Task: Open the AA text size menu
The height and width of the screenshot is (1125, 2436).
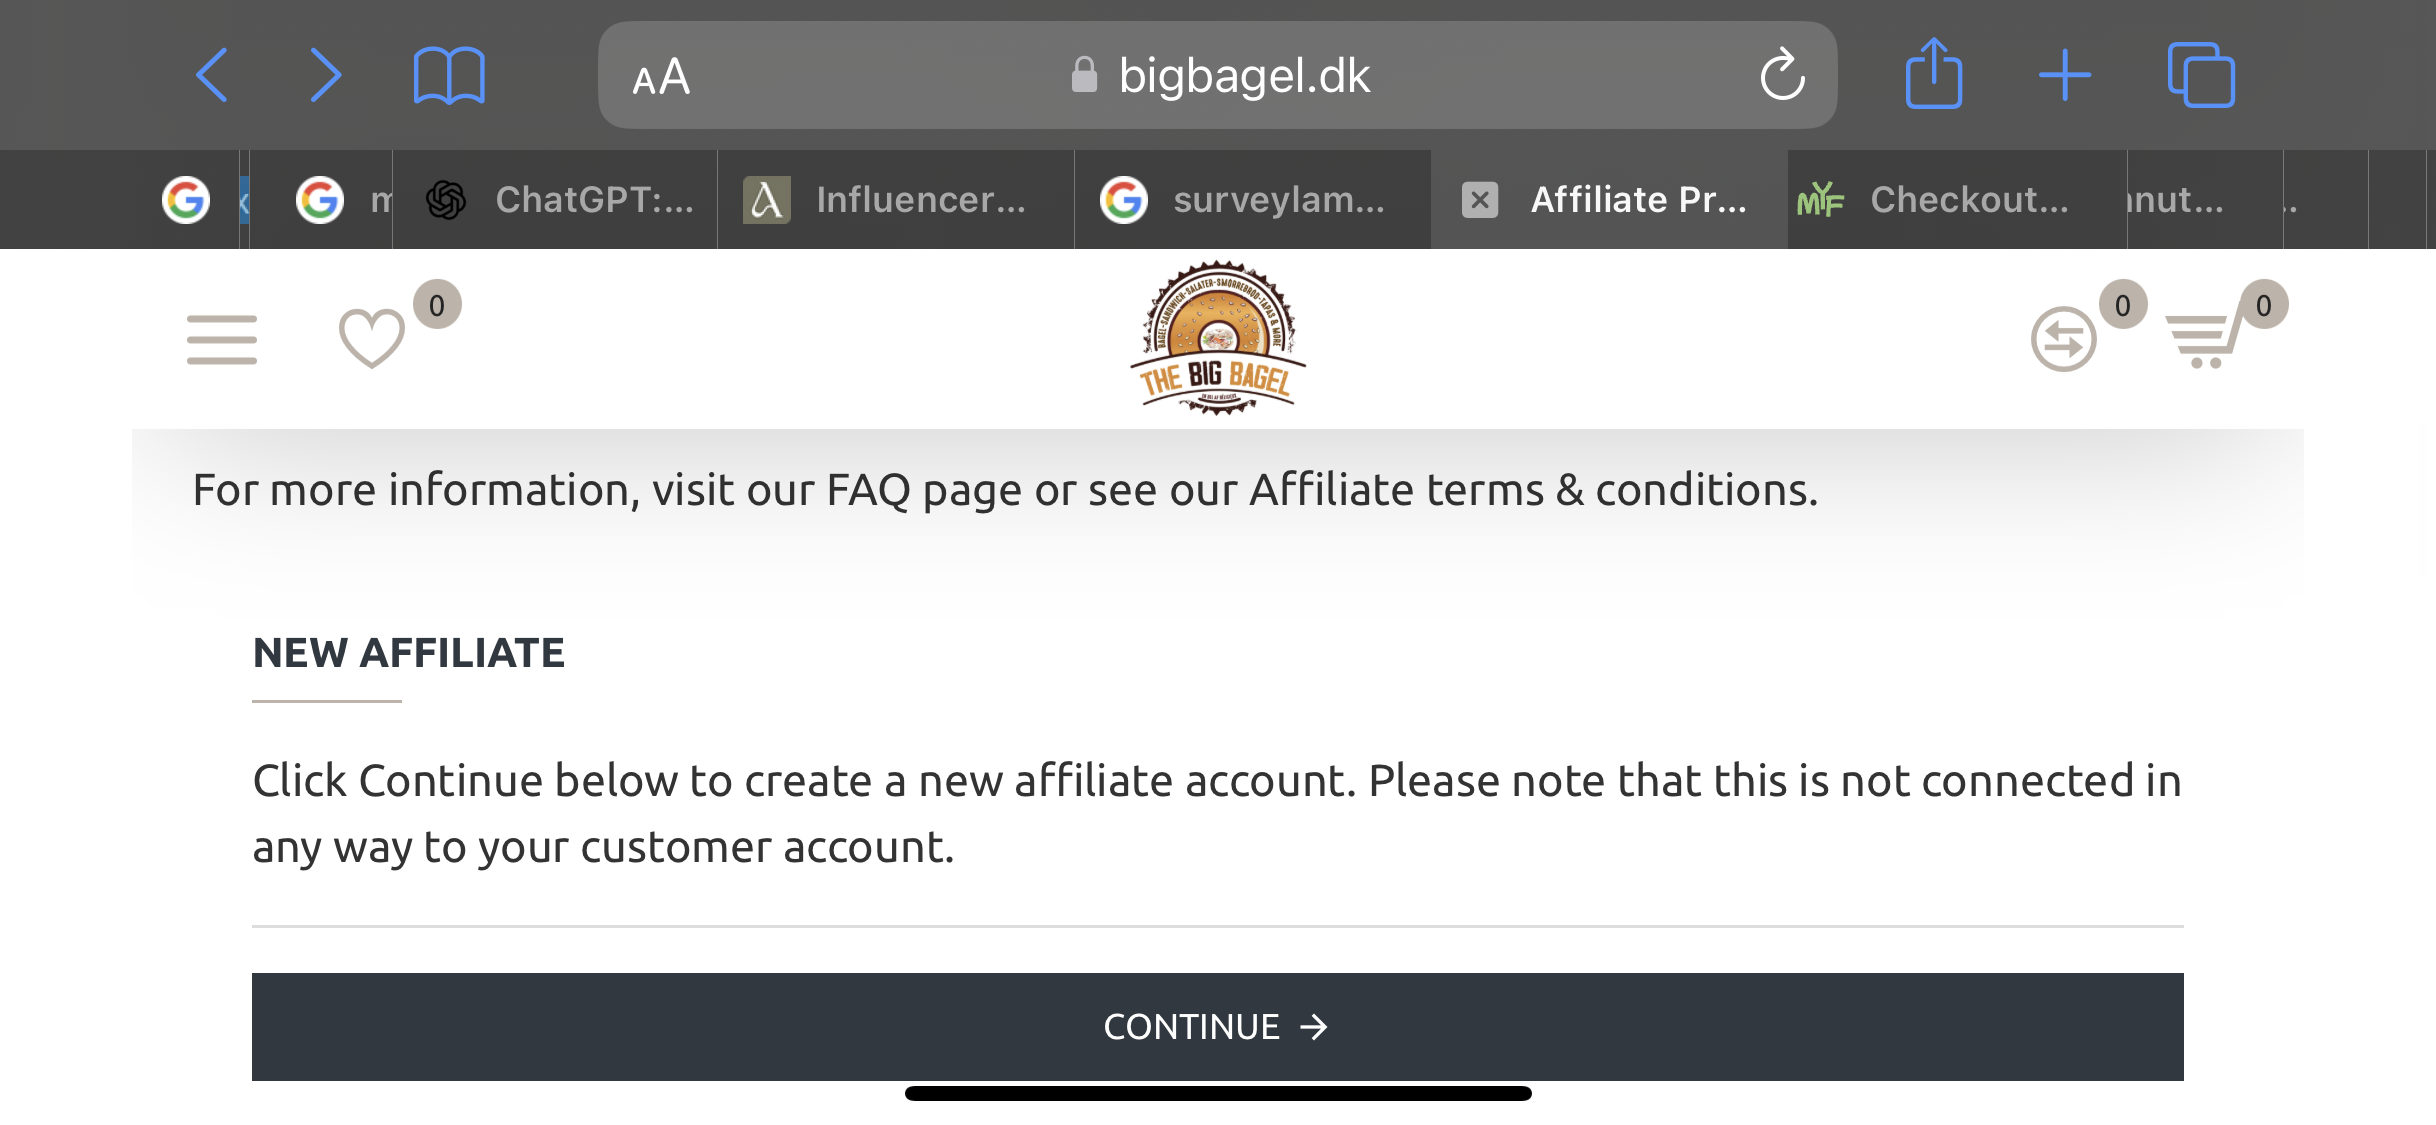Action: pos(661,77)
